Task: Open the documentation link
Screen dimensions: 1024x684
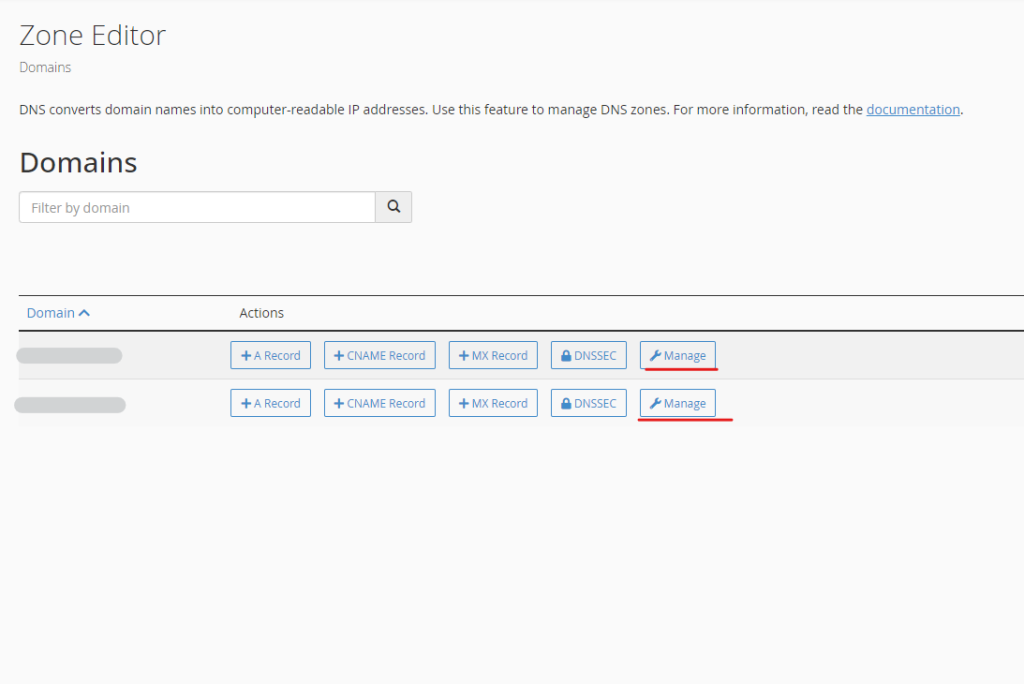Action: pyautogui.click(x=912, y=109)
